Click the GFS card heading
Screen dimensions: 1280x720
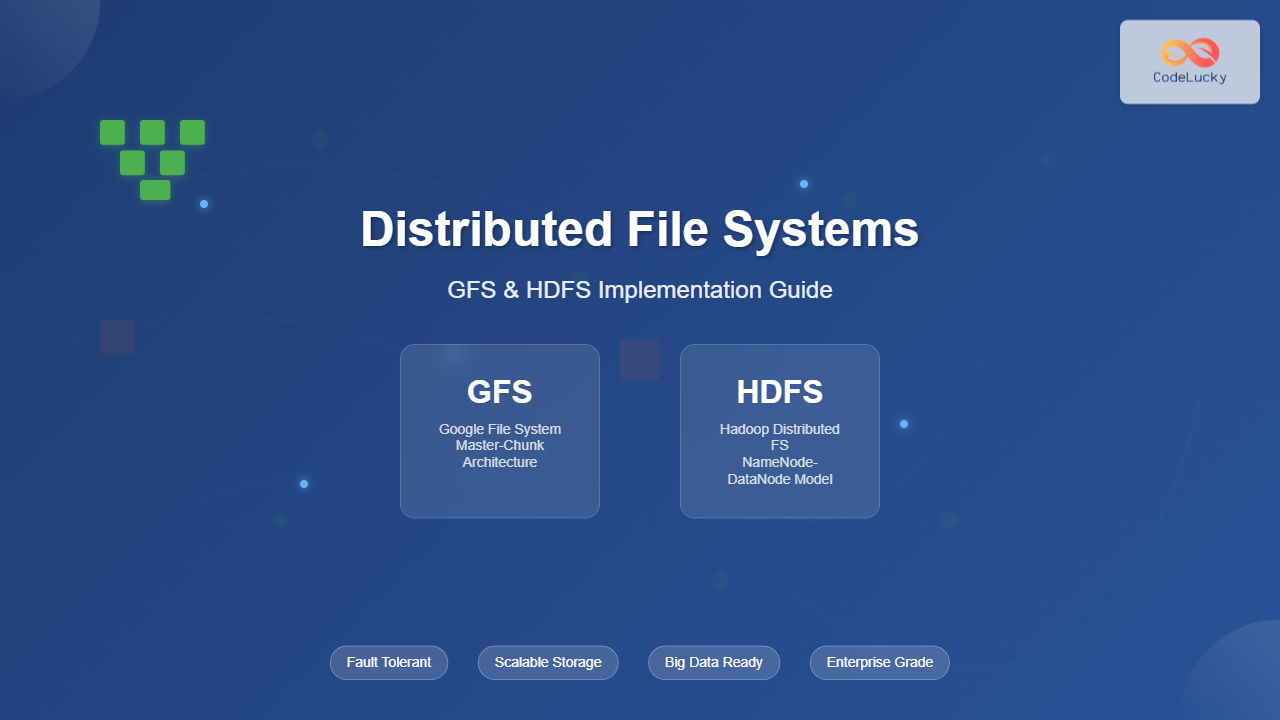499,392
